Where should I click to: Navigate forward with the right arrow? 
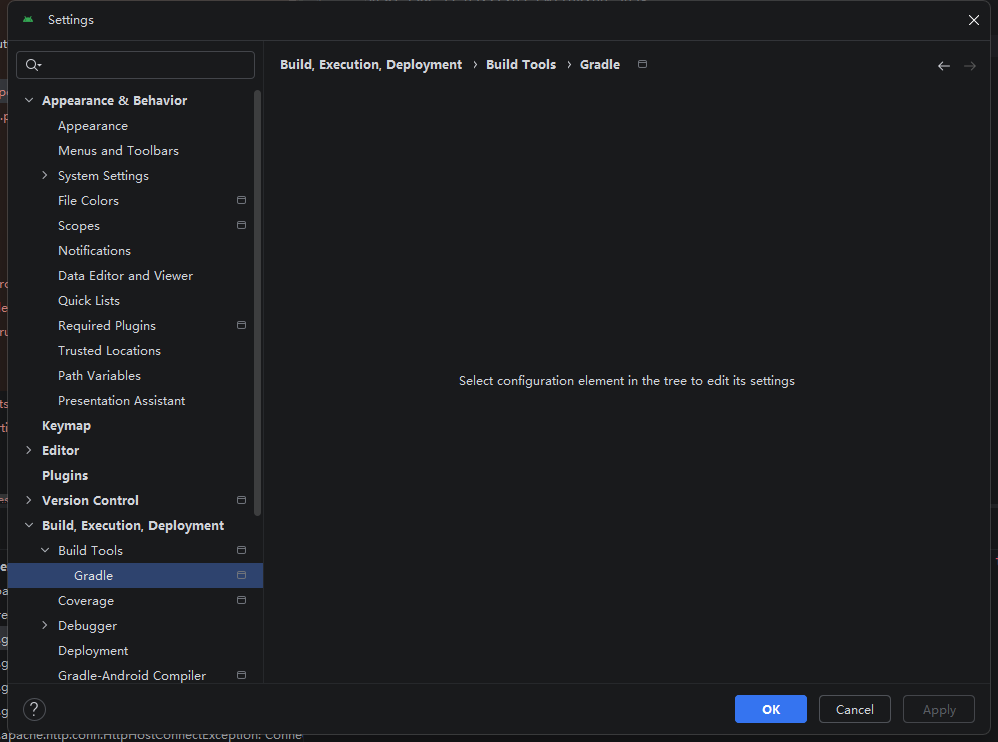click(969, 66)
